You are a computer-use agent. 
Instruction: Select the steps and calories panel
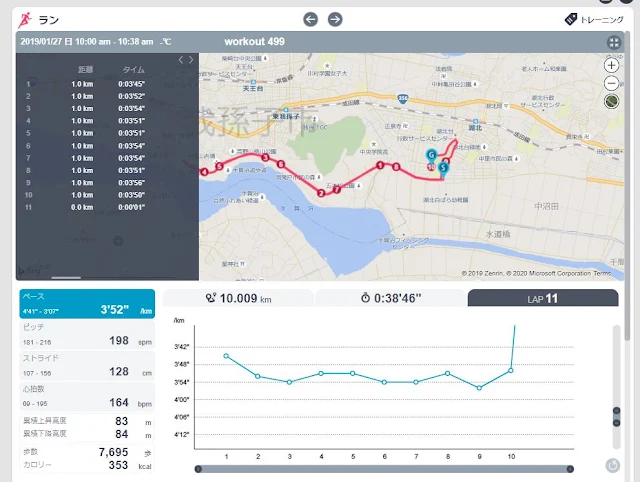pyautogui.click(x=87, y=458)
